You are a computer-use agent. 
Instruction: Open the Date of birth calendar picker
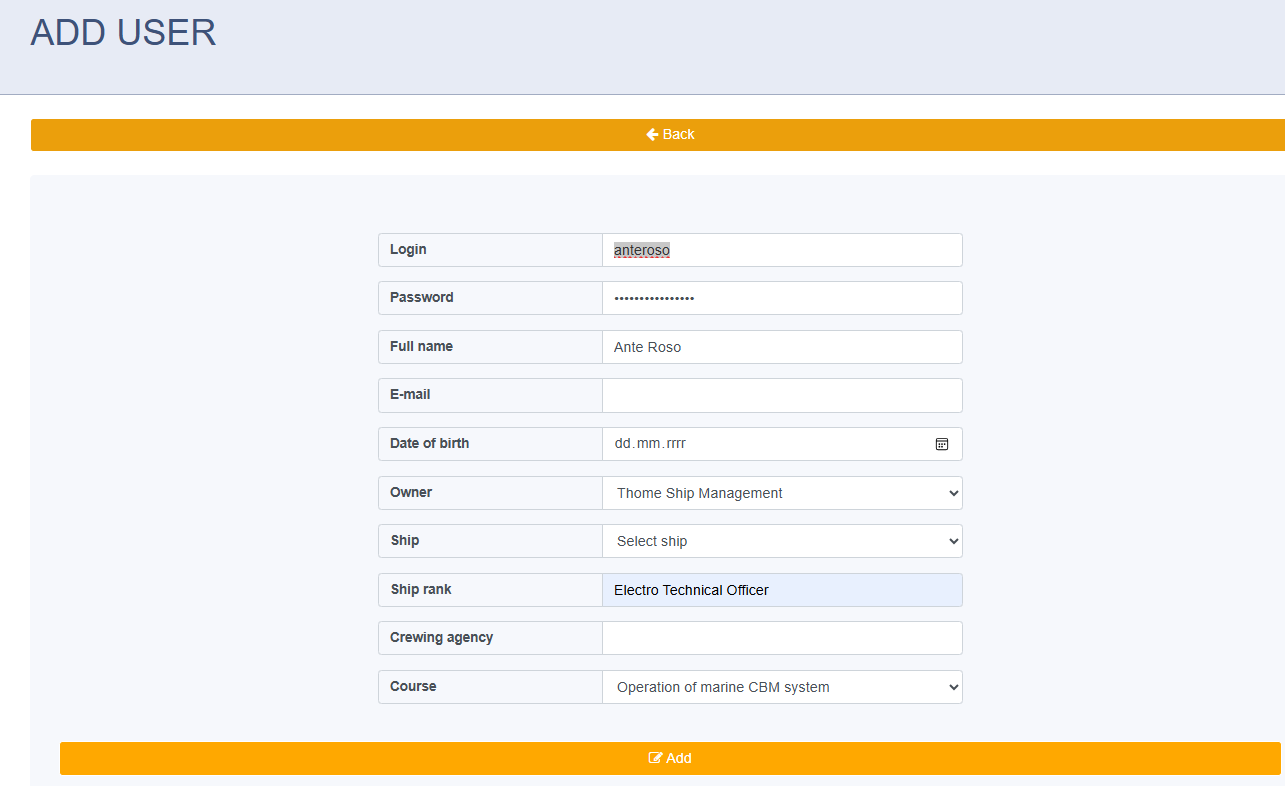pyautogui.click(x=941, y=444)
